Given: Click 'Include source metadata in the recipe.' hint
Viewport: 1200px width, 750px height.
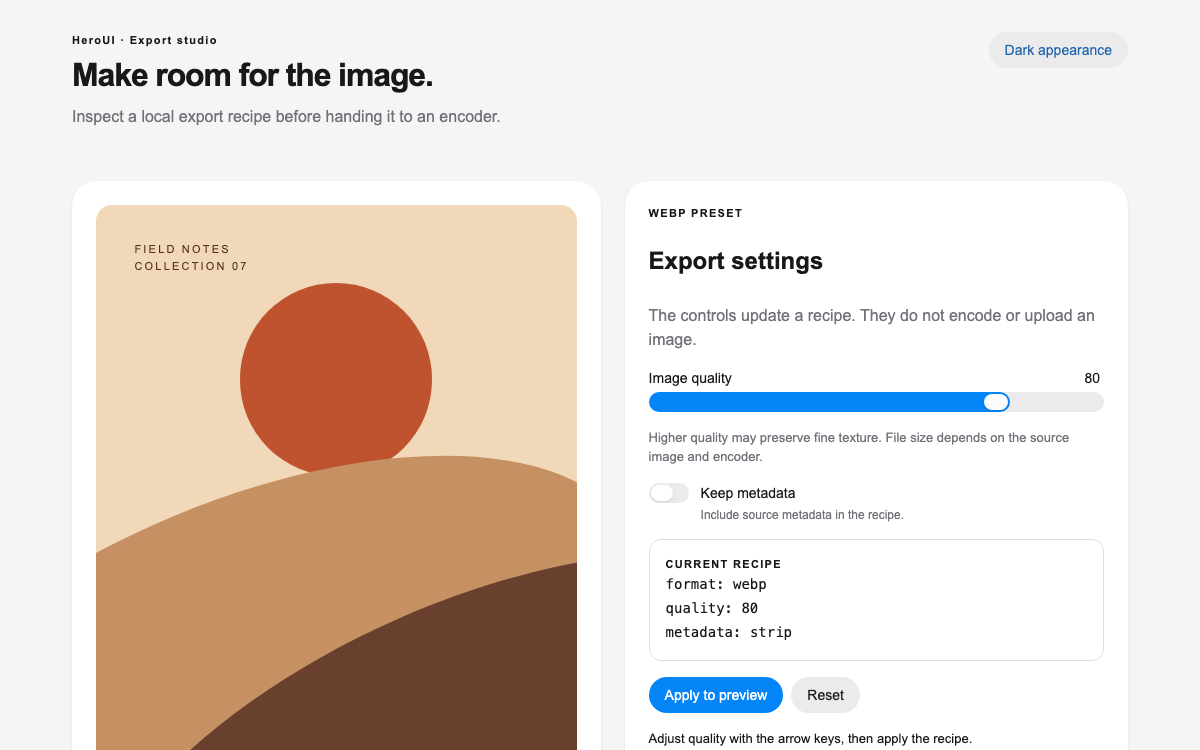Looking at the screenshot, I should (x=802, y=515).
